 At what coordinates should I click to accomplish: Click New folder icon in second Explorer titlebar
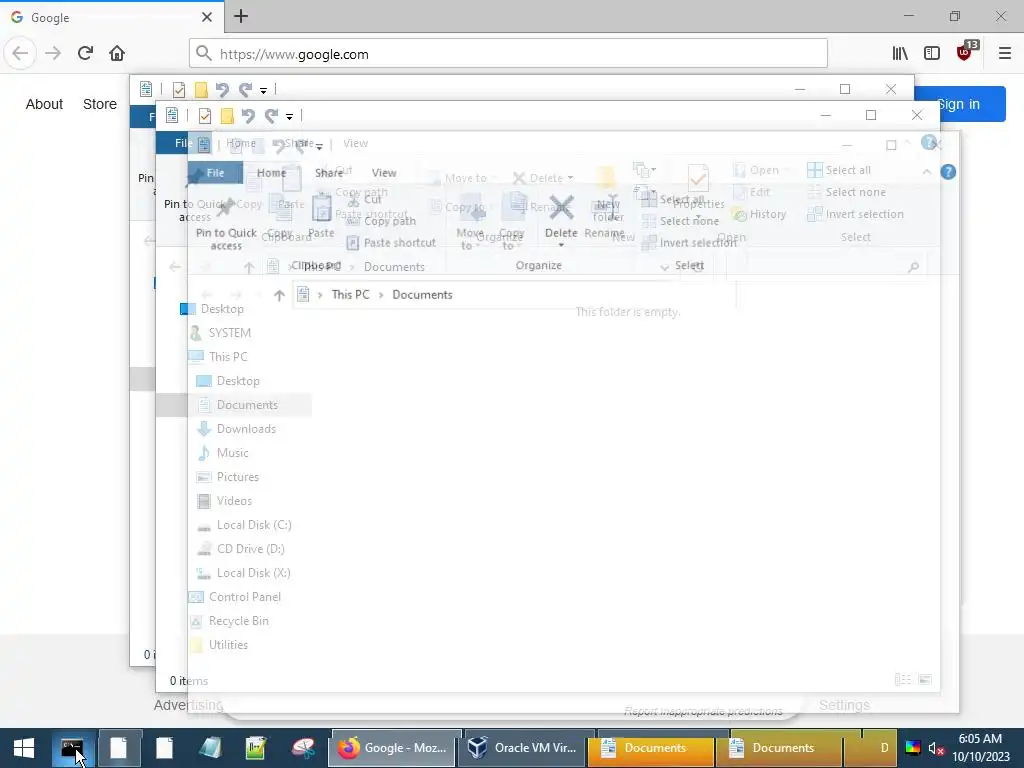pos(227,116)
